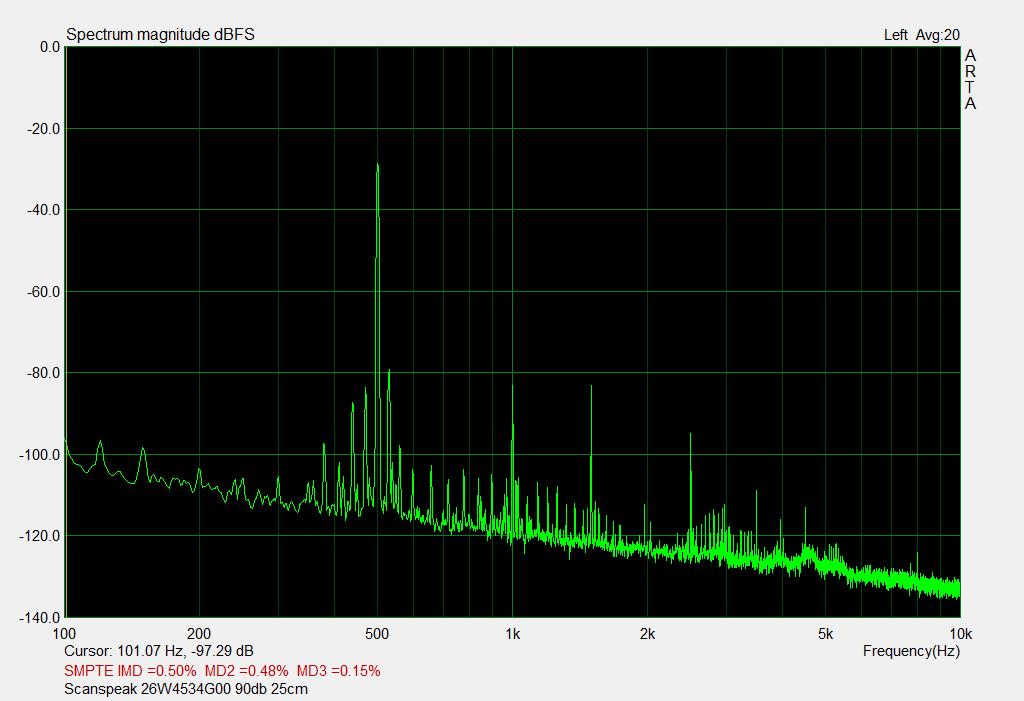Click the -140.0 vertical axis label
This screenshot has height=701, width=1024.
point(40,618)
